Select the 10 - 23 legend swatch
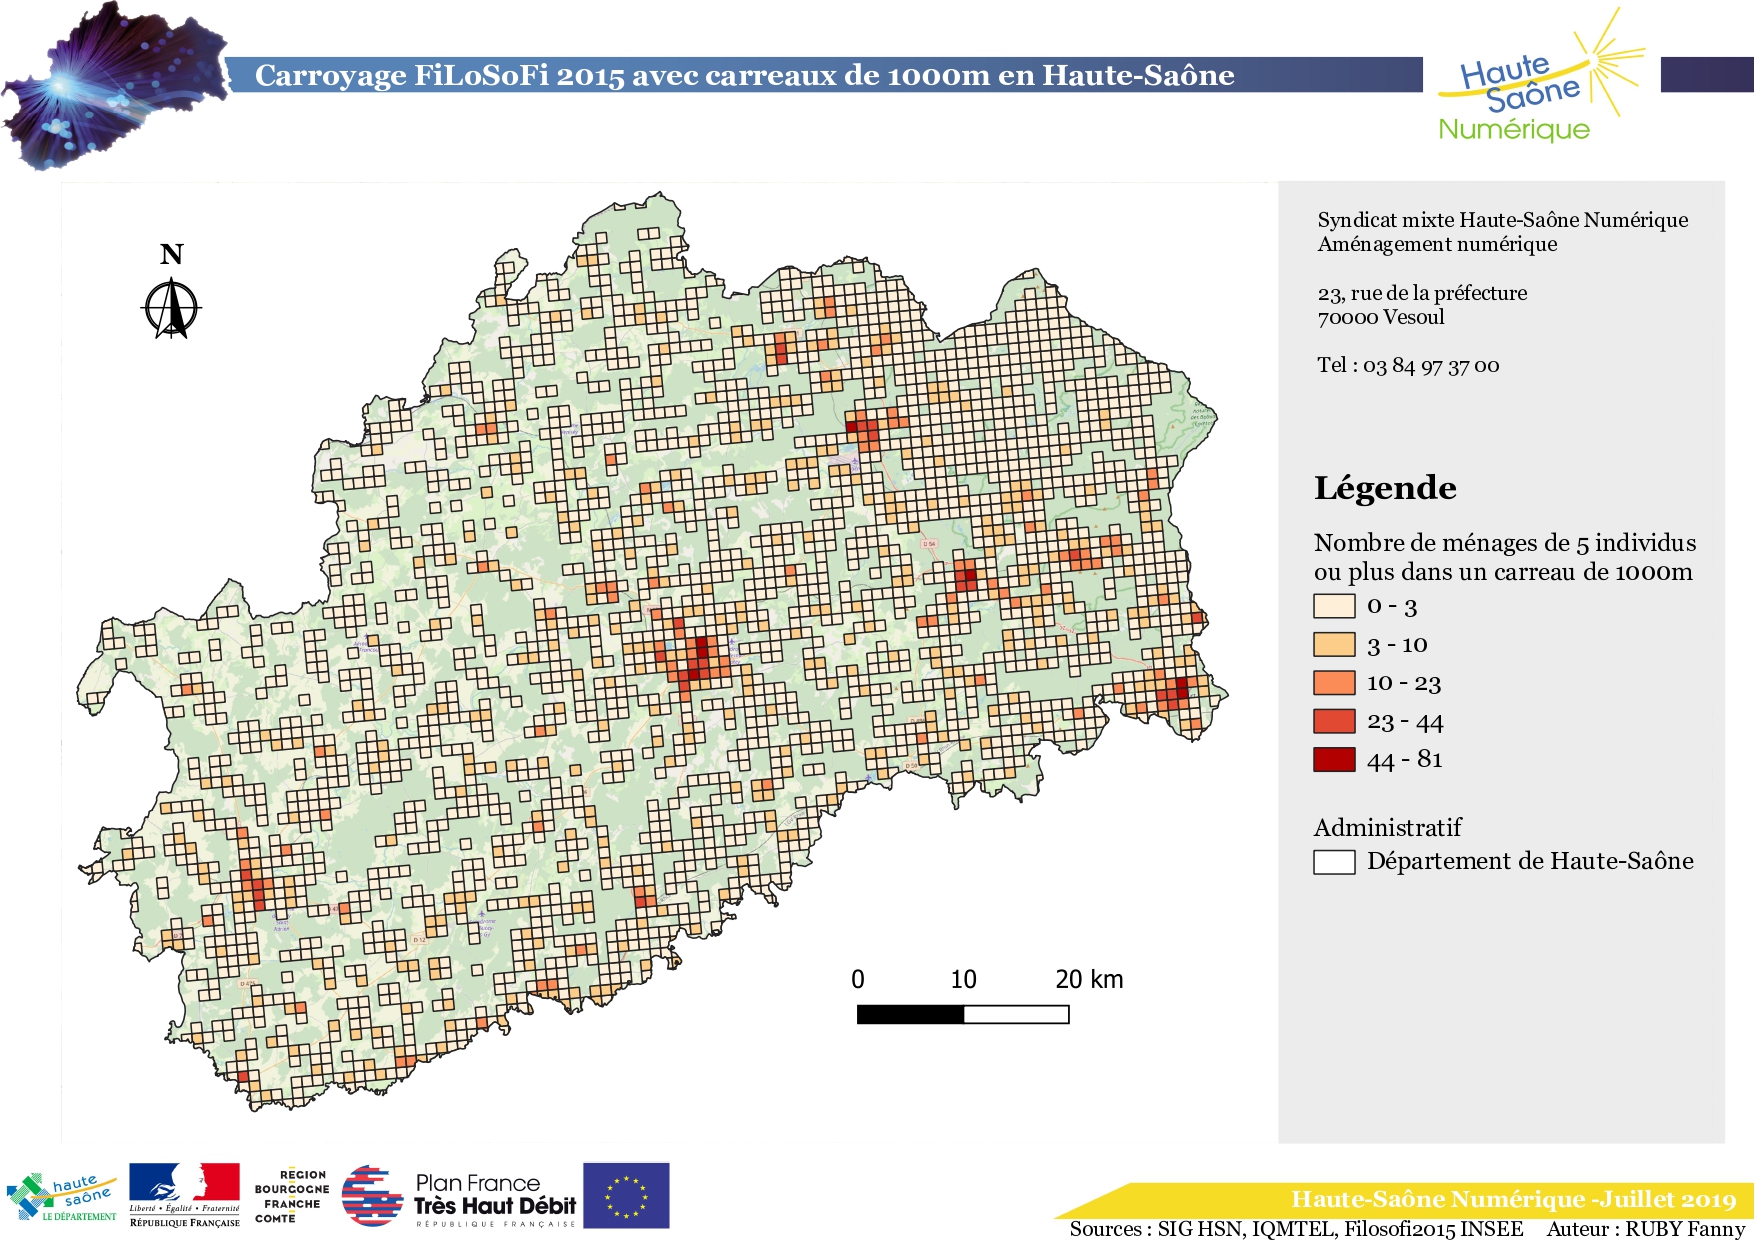Viewport: 1755px width, 1240px height. point(1334,683)
